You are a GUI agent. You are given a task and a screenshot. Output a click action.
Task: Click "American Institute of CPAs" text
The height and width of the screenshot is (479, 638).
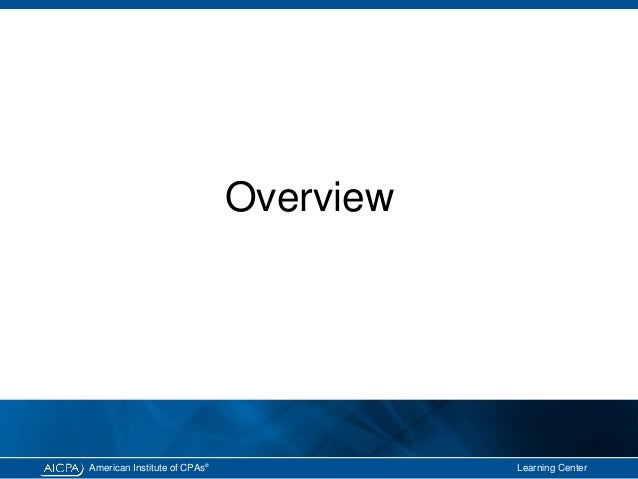point(149,468)
